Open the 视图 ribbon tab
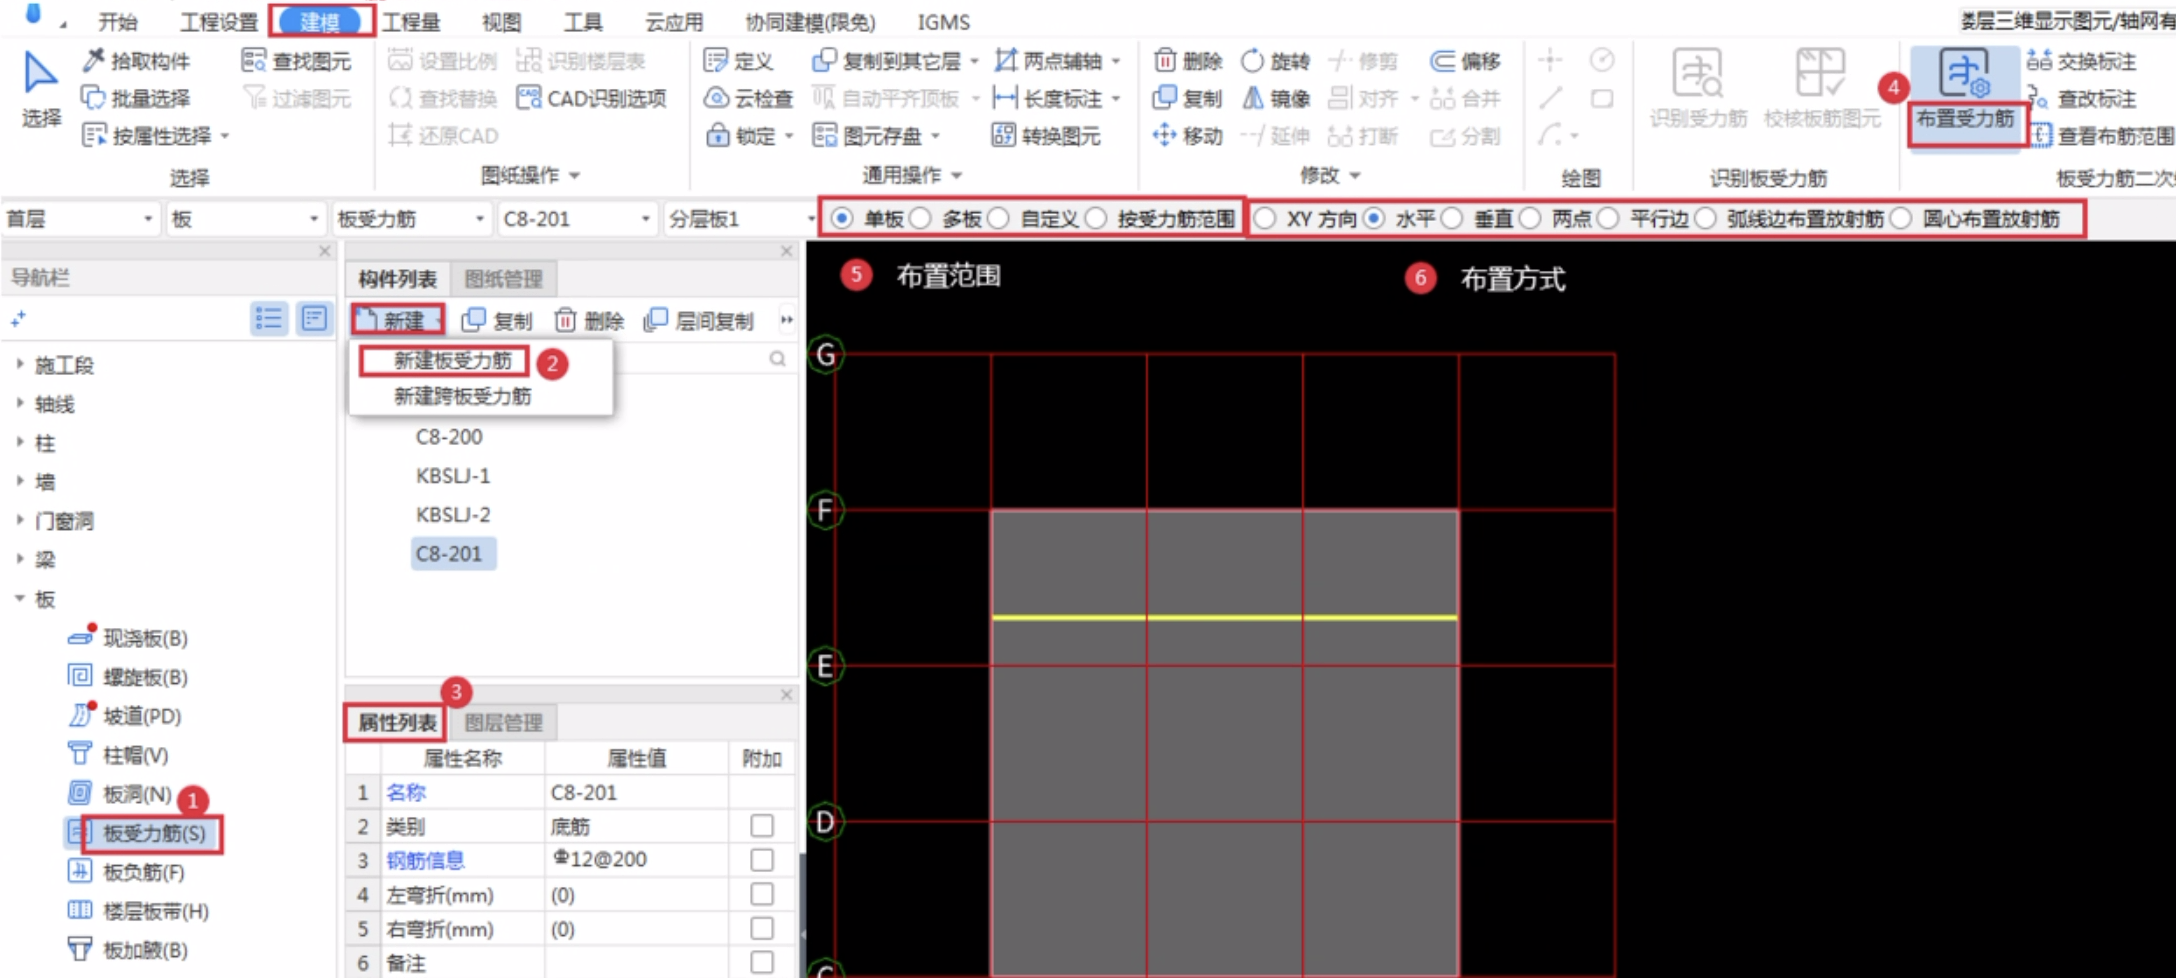This screenshot has width=2176, height=978. pyautogui.click(x=501, y=21)
